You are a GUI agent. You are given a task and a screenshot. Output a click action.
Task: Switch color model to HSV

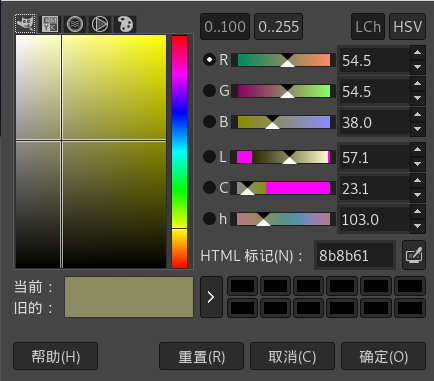point(407,27)
